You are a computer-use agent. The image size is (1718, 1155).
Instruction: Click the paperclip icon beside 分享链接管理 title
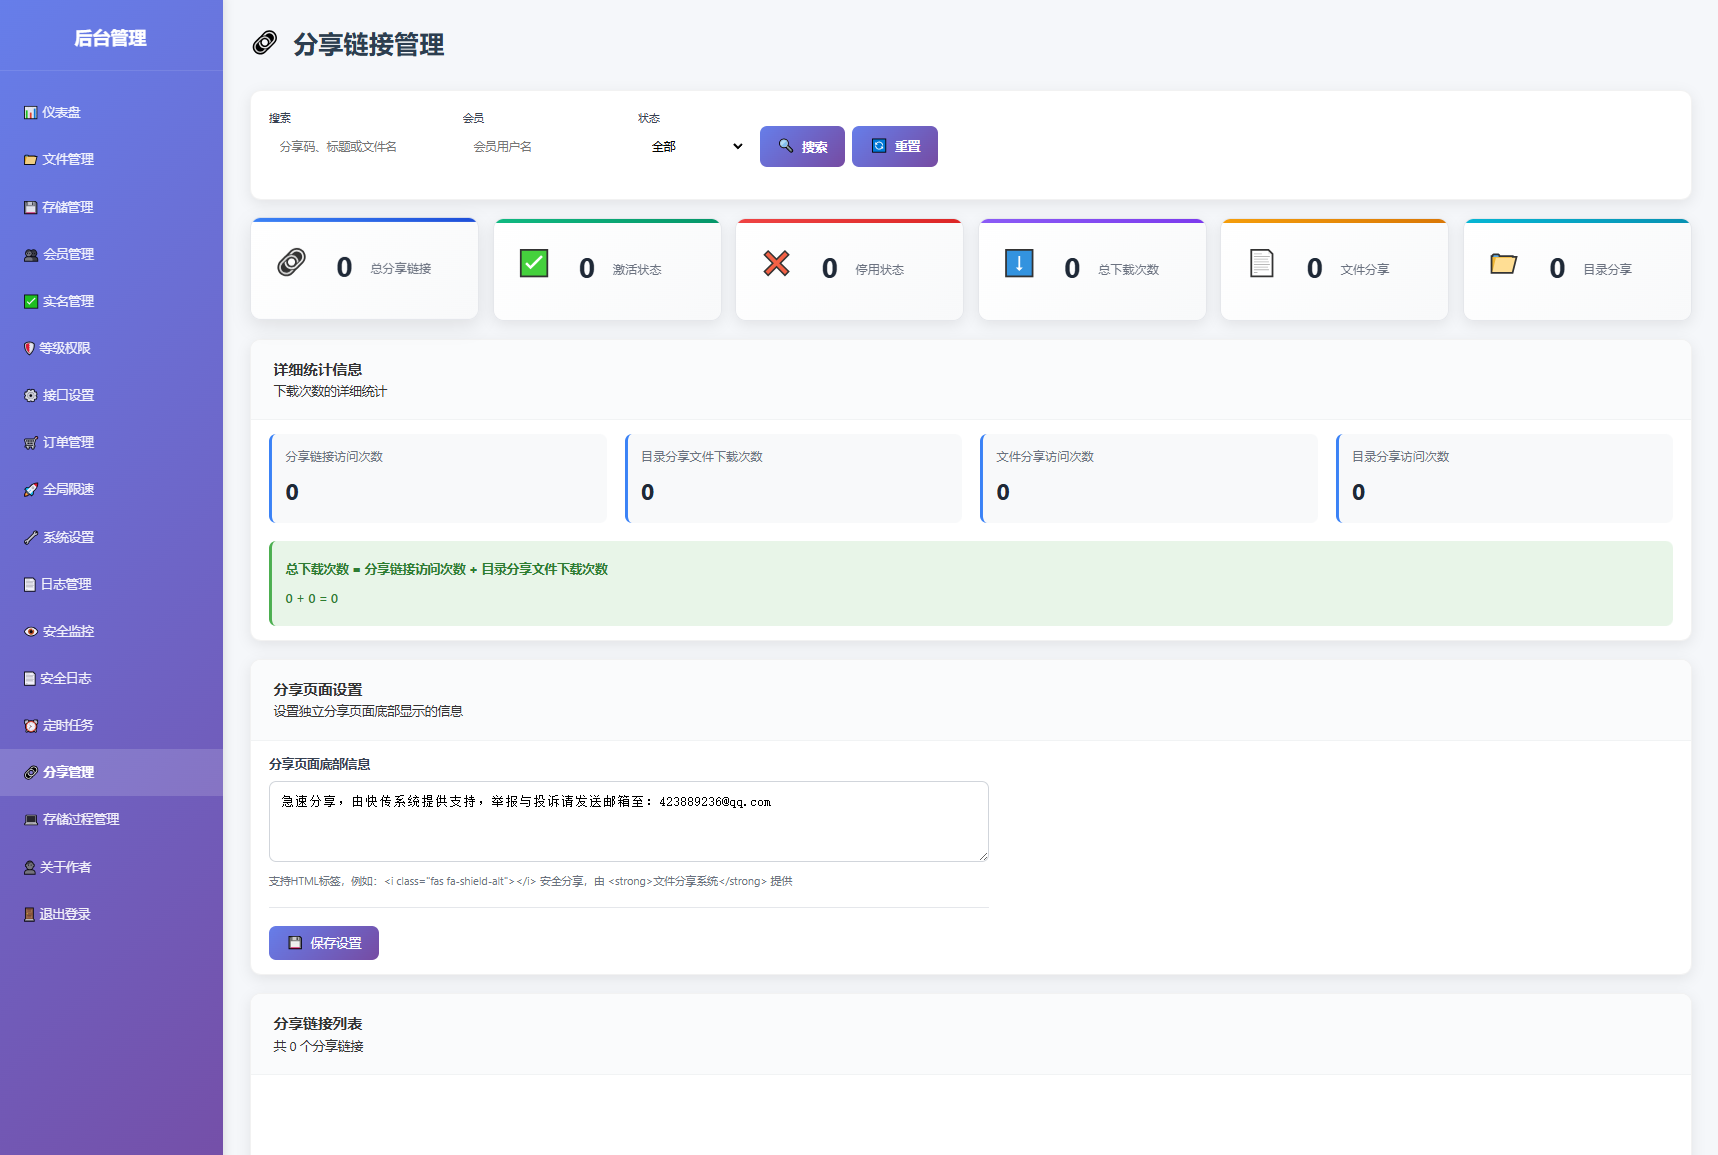tap(263, 44)
